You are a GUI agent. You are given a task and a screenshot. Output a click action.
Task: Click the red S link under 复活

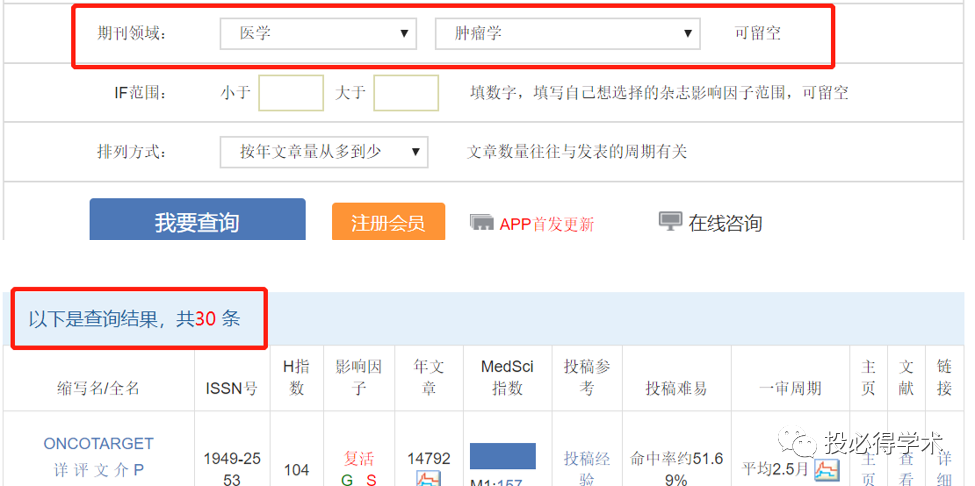click(371, 480)
